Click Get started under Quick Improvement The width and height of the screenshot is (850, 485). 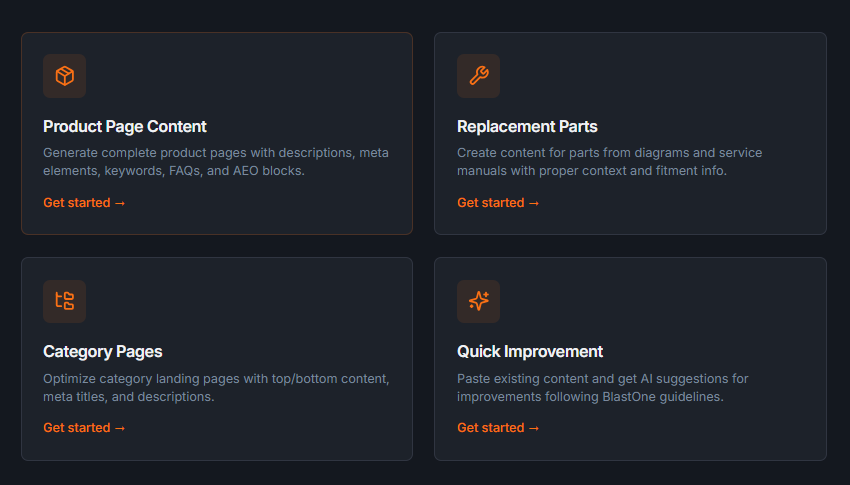[498, 428]
